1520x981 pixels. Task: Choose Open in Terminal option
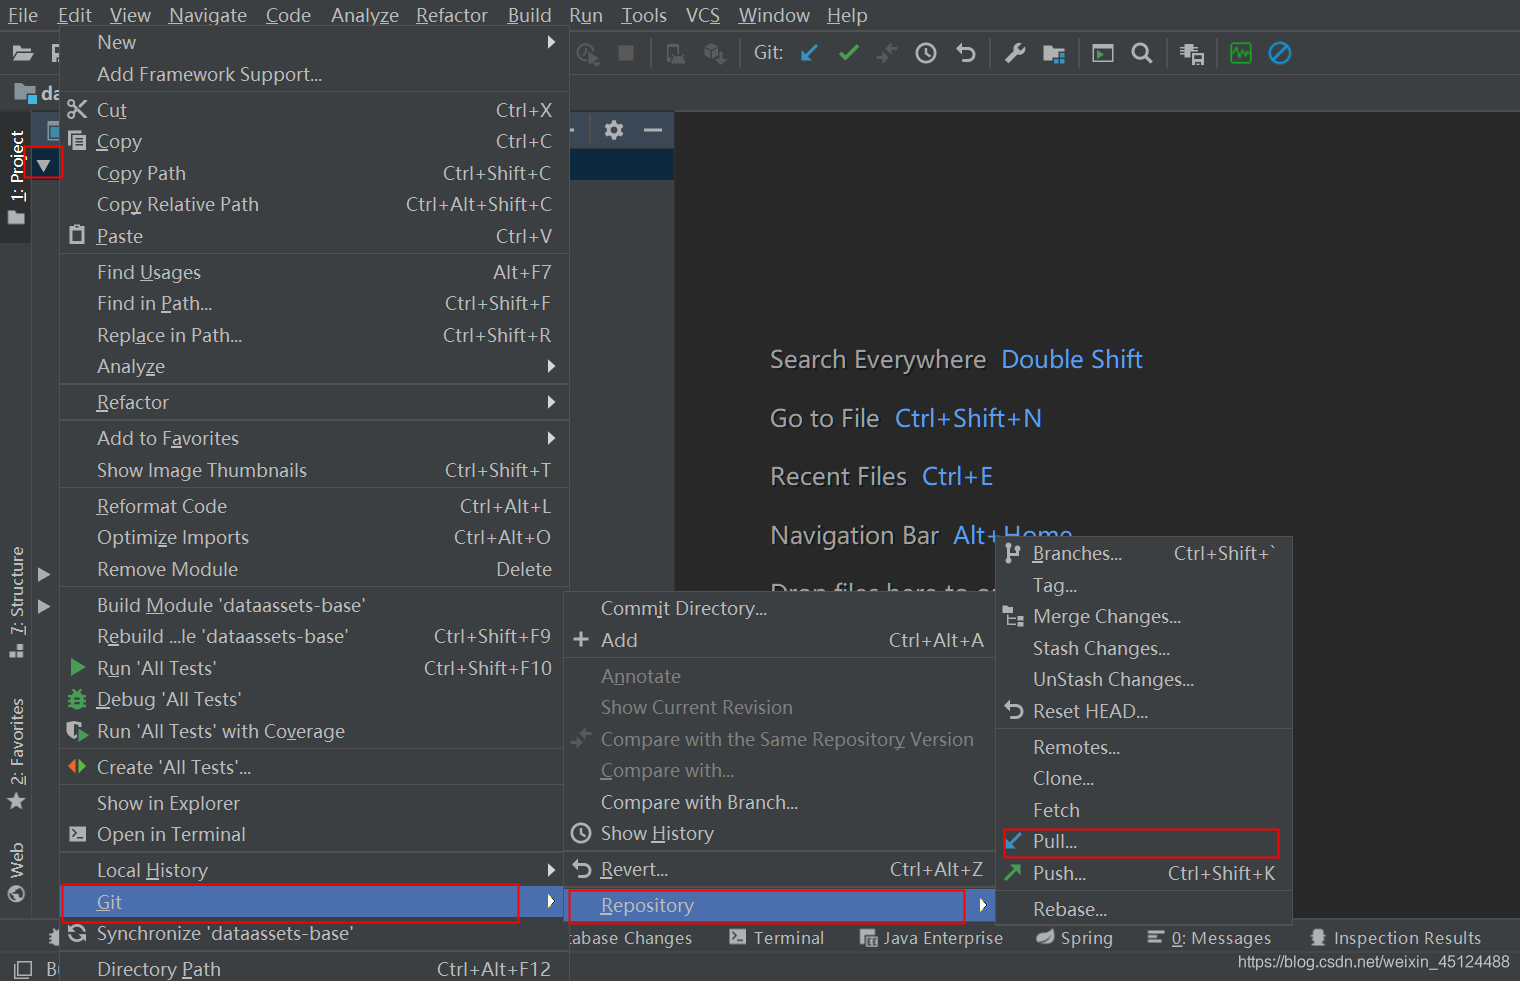click(314, 834)
